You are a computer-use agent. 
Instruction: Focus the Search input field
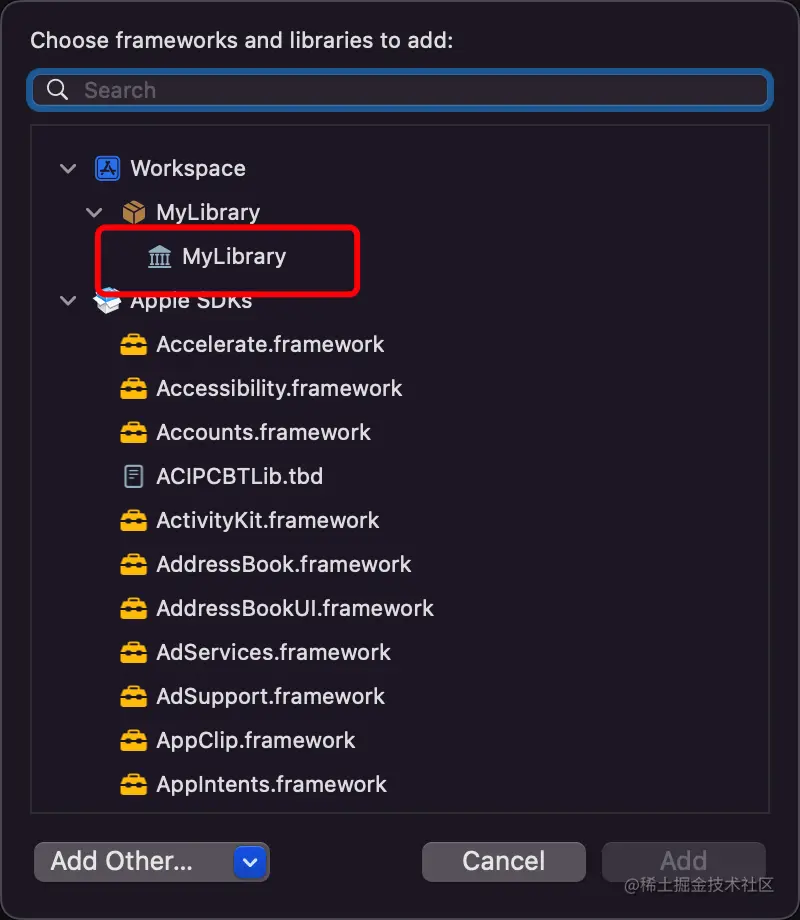400,90
